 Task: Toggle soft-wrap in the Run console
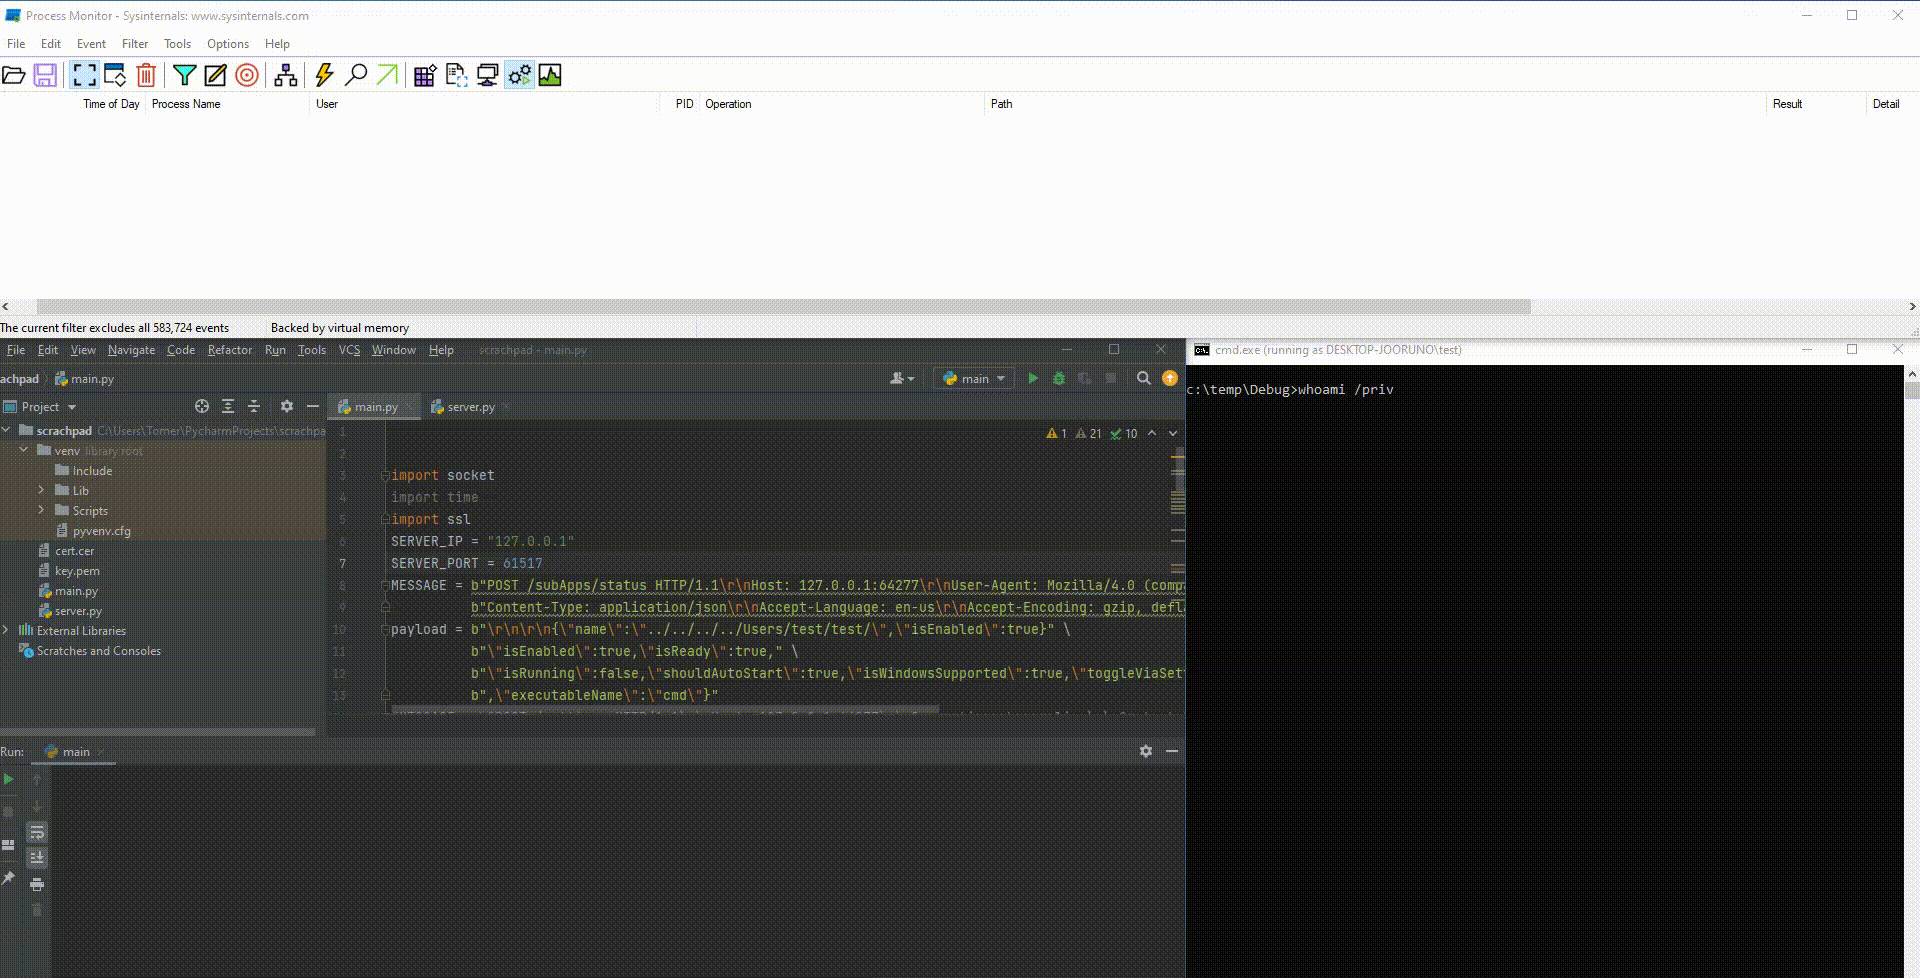pyautogui.click(x=37, y=832)
